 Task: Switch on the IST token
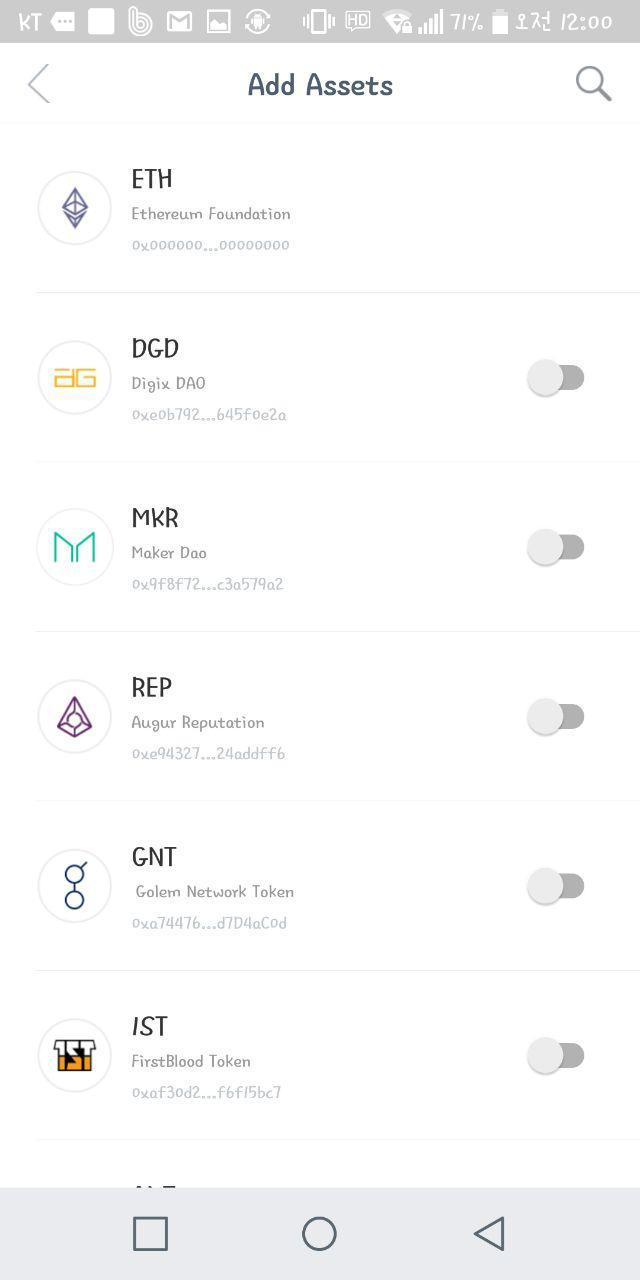pyautogui.click(x=558, y=1055)
